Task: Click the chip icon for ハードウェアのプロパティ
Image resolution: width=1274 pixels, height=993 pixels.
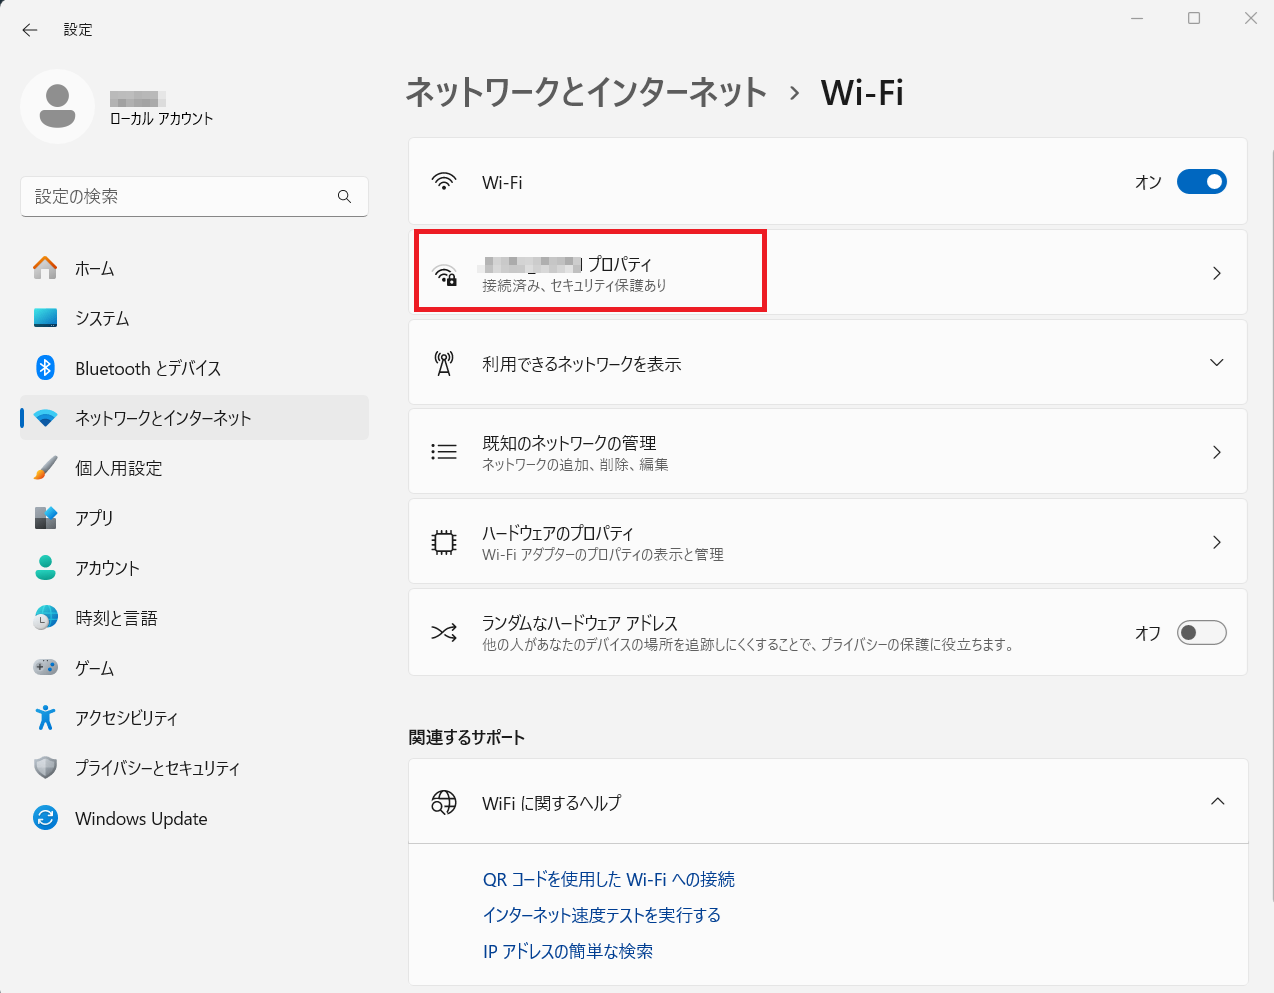Action: click(x=444, y=542)
